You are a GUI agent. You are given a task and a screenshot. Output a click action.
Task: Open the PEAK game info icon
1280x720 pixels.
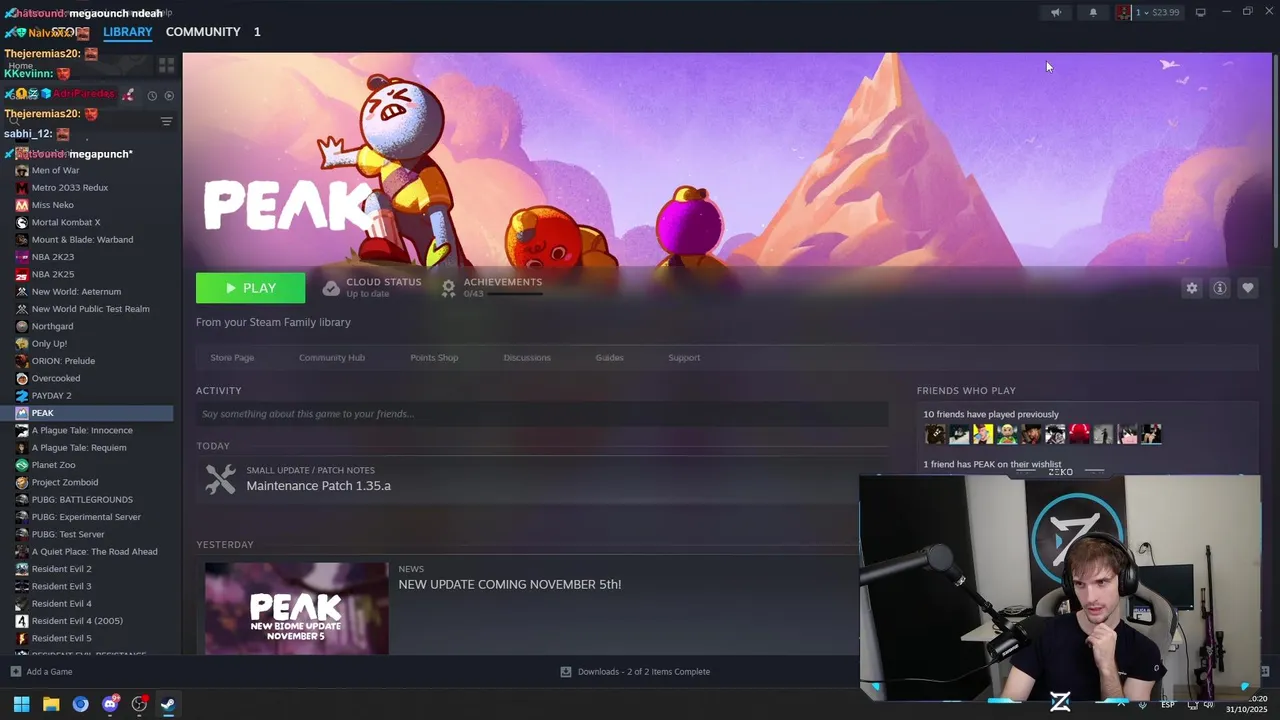click(x=1219, y=288)
